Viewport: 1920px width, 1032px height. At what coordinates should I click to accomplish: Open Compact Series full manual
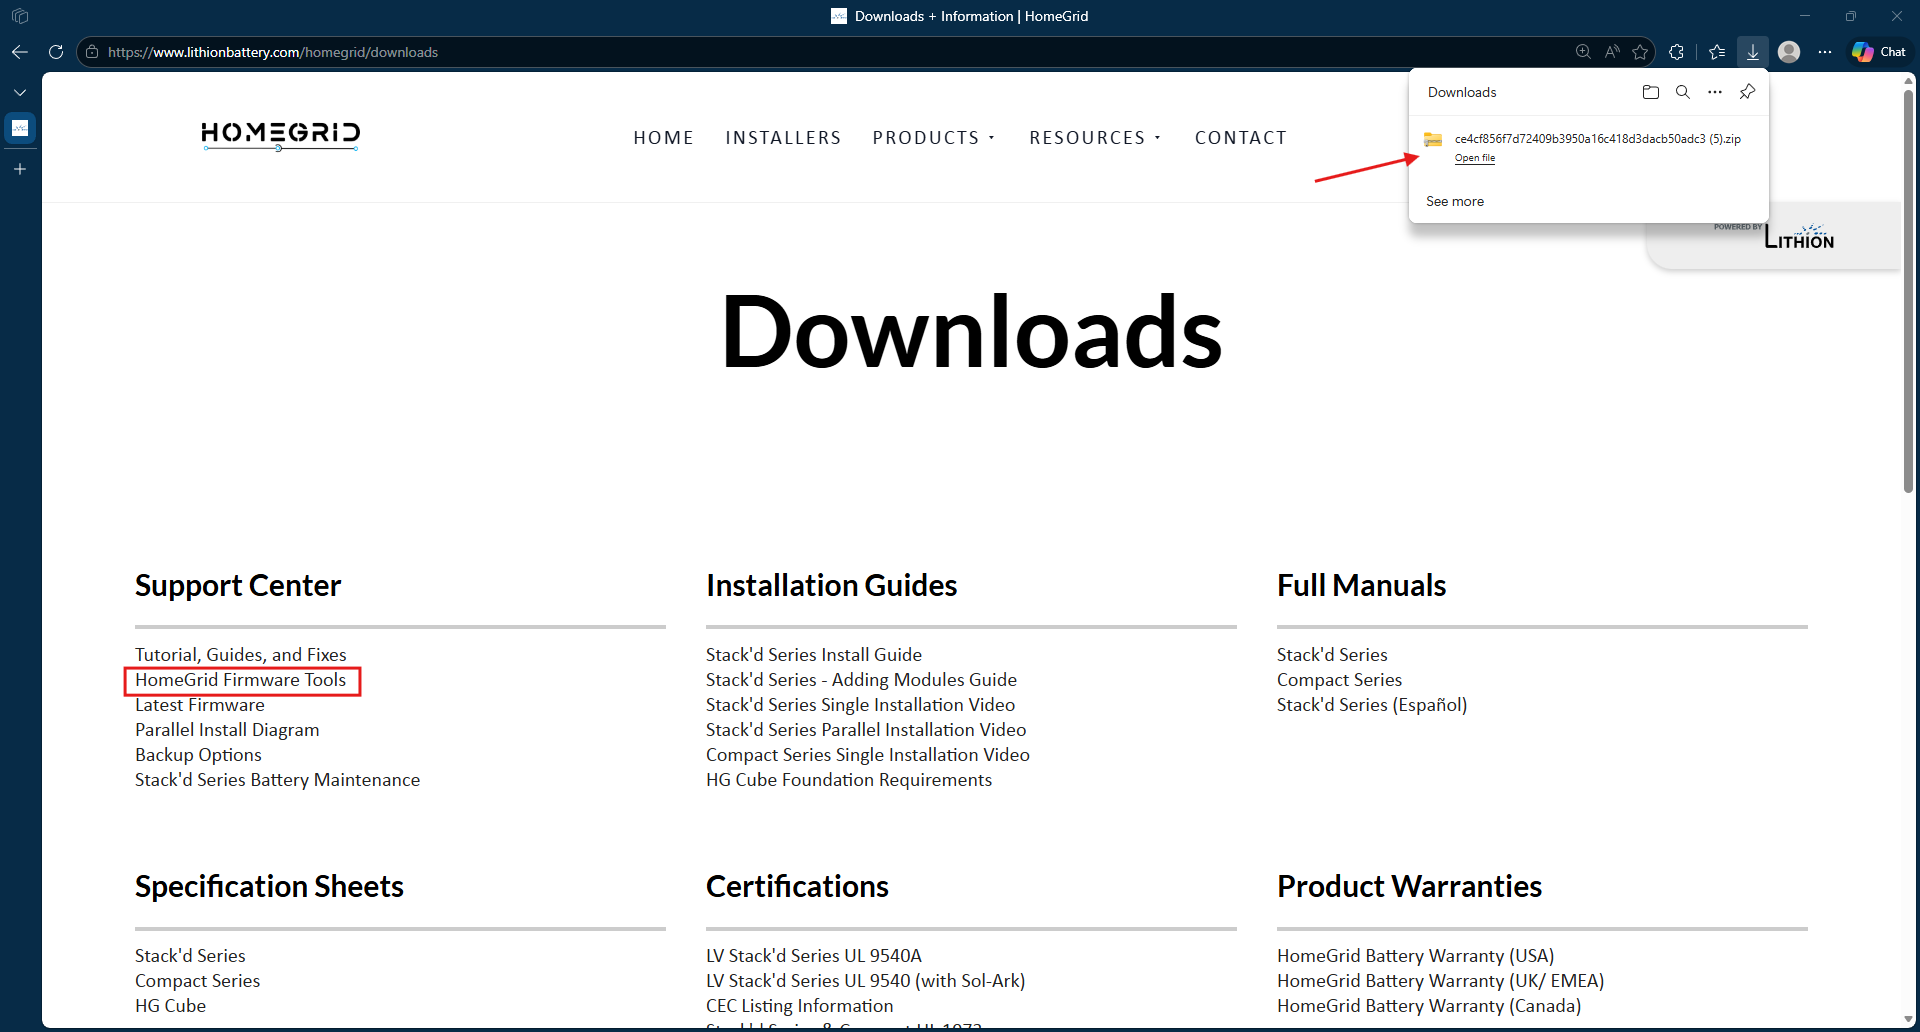point(1339,680)
